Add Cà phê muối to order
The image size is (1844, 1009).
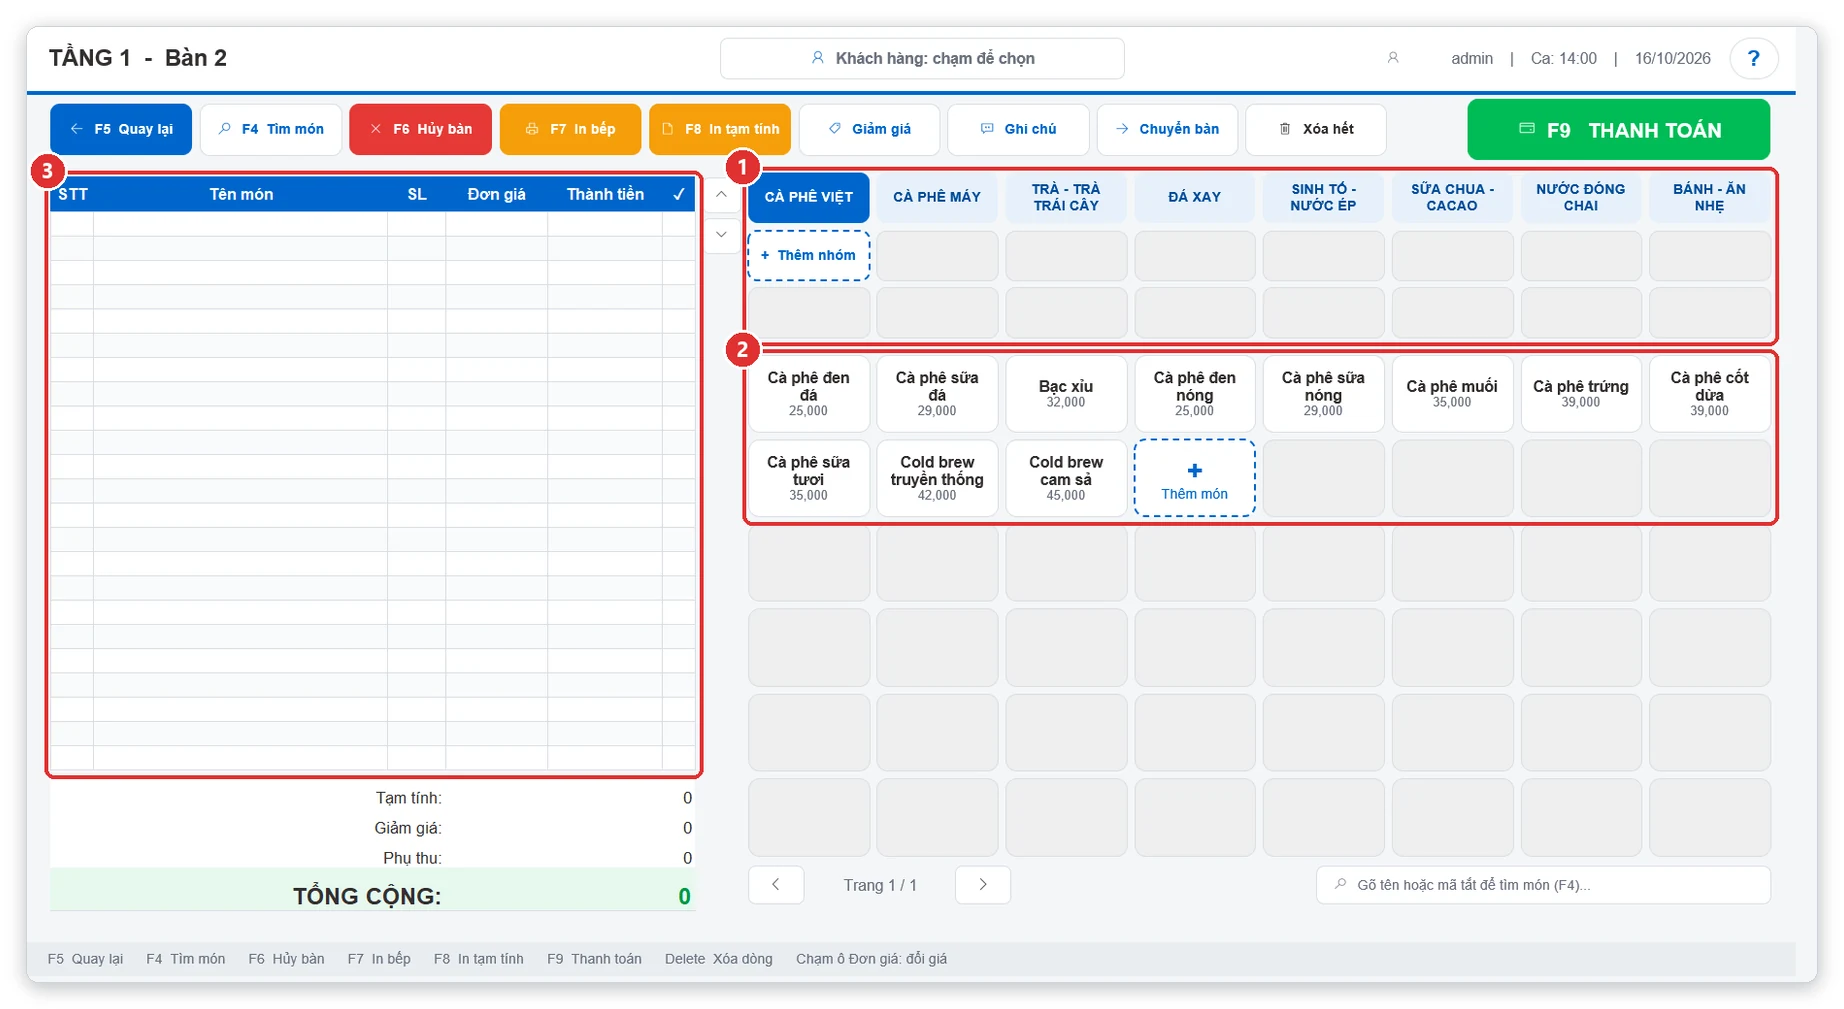(1452, 393)
